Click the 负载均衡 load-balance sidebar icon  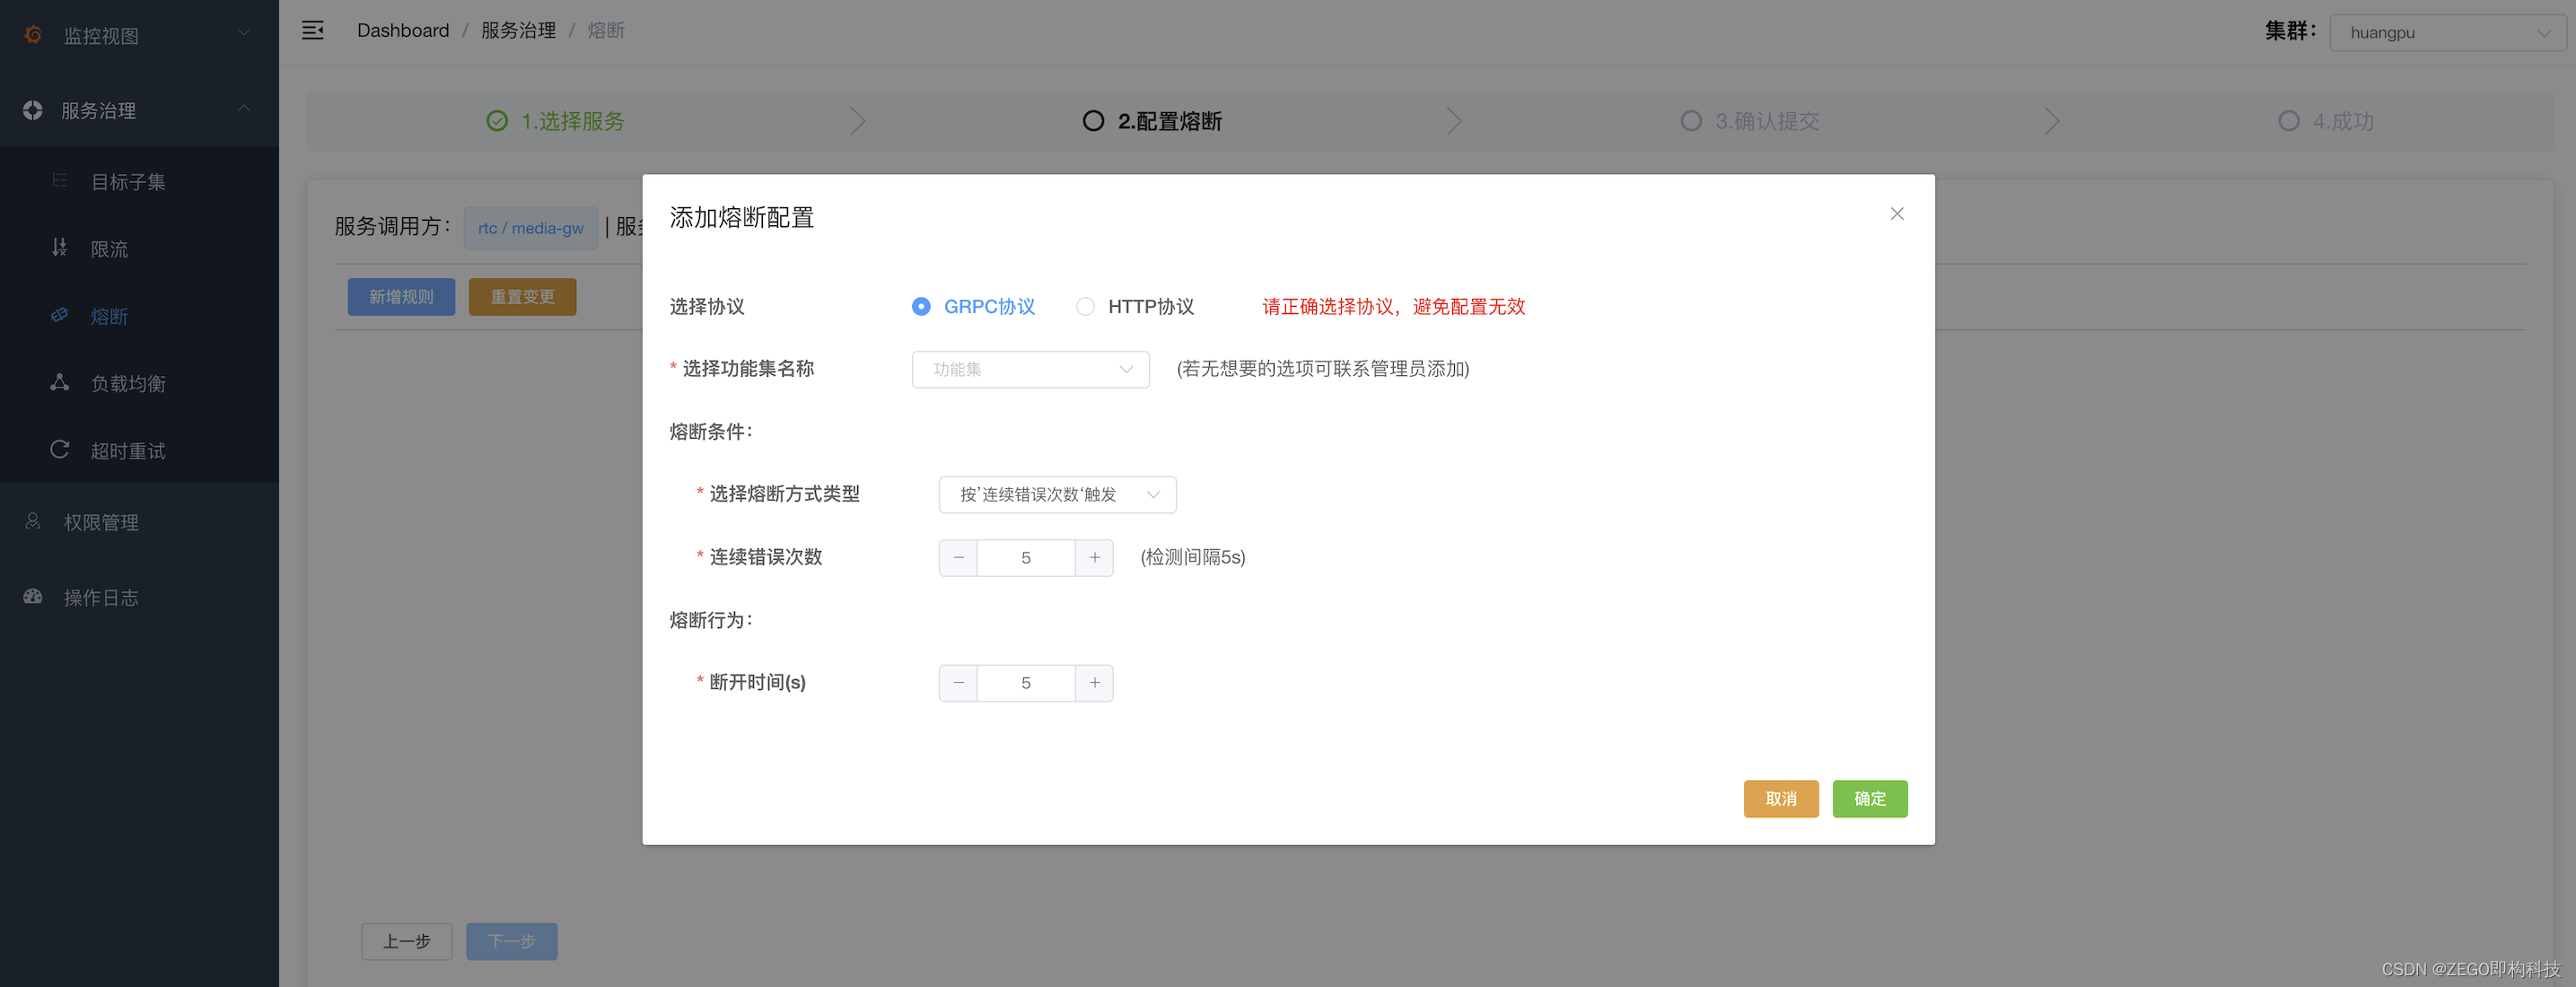pyautogui.click(x=59, y=383)
